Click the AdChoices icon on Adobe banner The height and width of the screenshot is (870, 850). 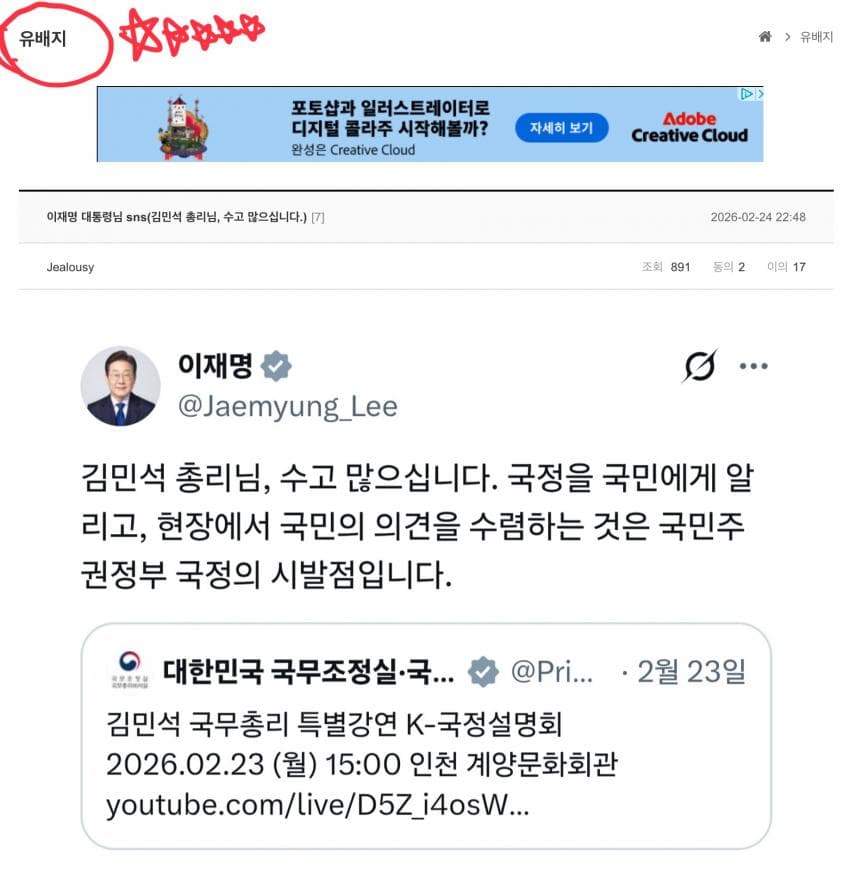pyautogui.click(x=747, y=94)
